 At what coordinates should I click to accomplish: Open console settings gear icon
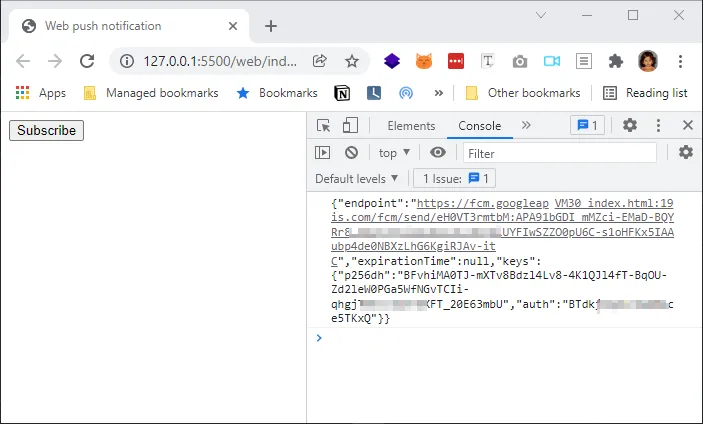[686, 153]
